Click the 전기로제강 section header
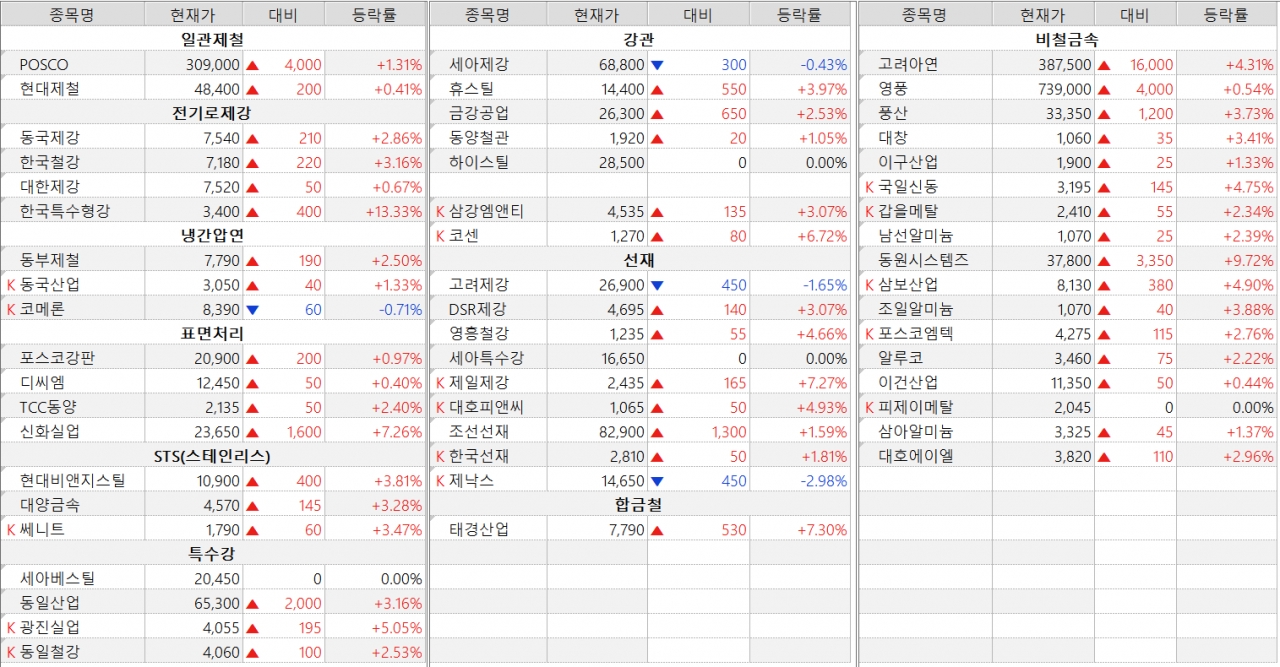 [212, 113]
